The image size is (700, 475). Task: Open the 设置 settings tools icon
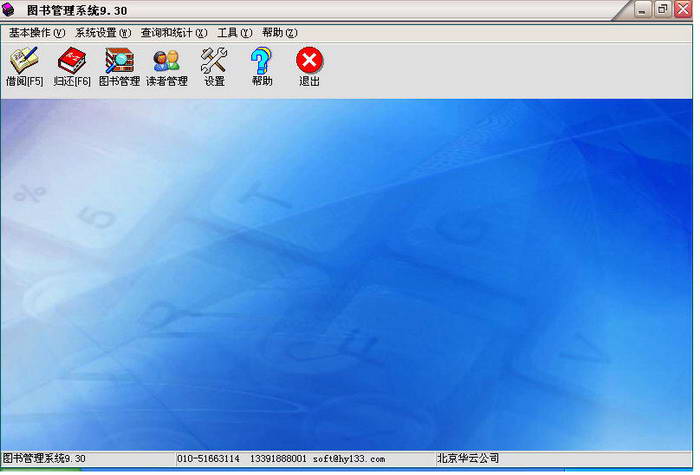tap(214, 67)
